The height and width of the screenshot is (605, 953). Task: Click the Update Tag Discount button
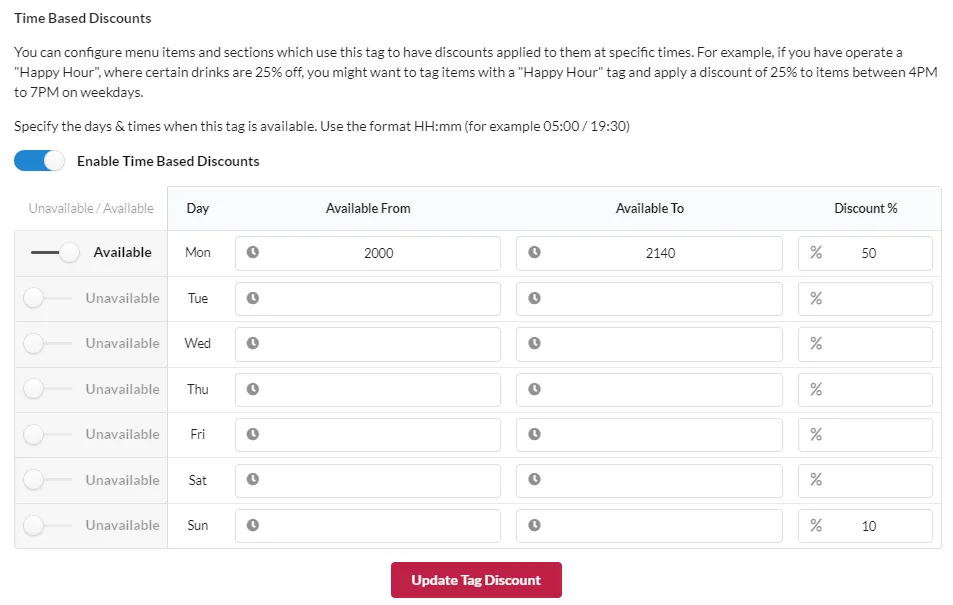(x=476, y=580)
